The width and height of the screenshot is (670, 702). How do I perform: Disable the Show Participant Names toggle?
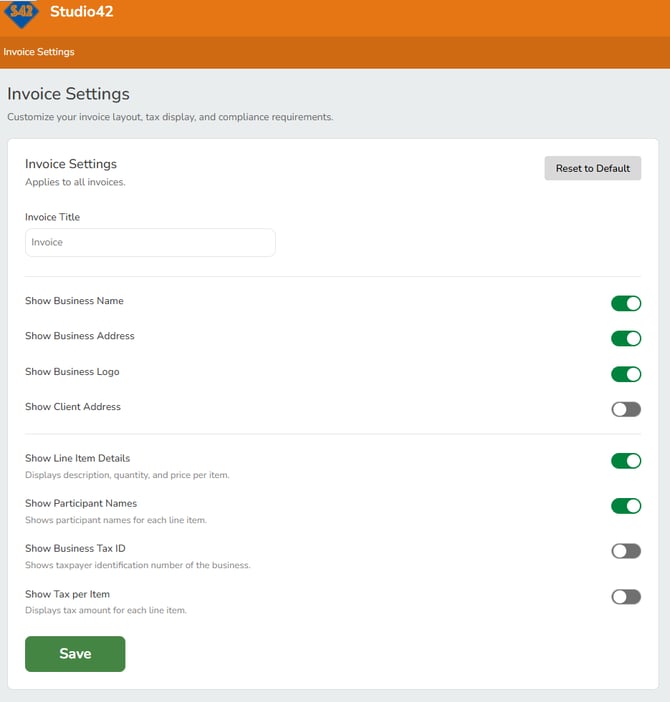tap(625, 506)
